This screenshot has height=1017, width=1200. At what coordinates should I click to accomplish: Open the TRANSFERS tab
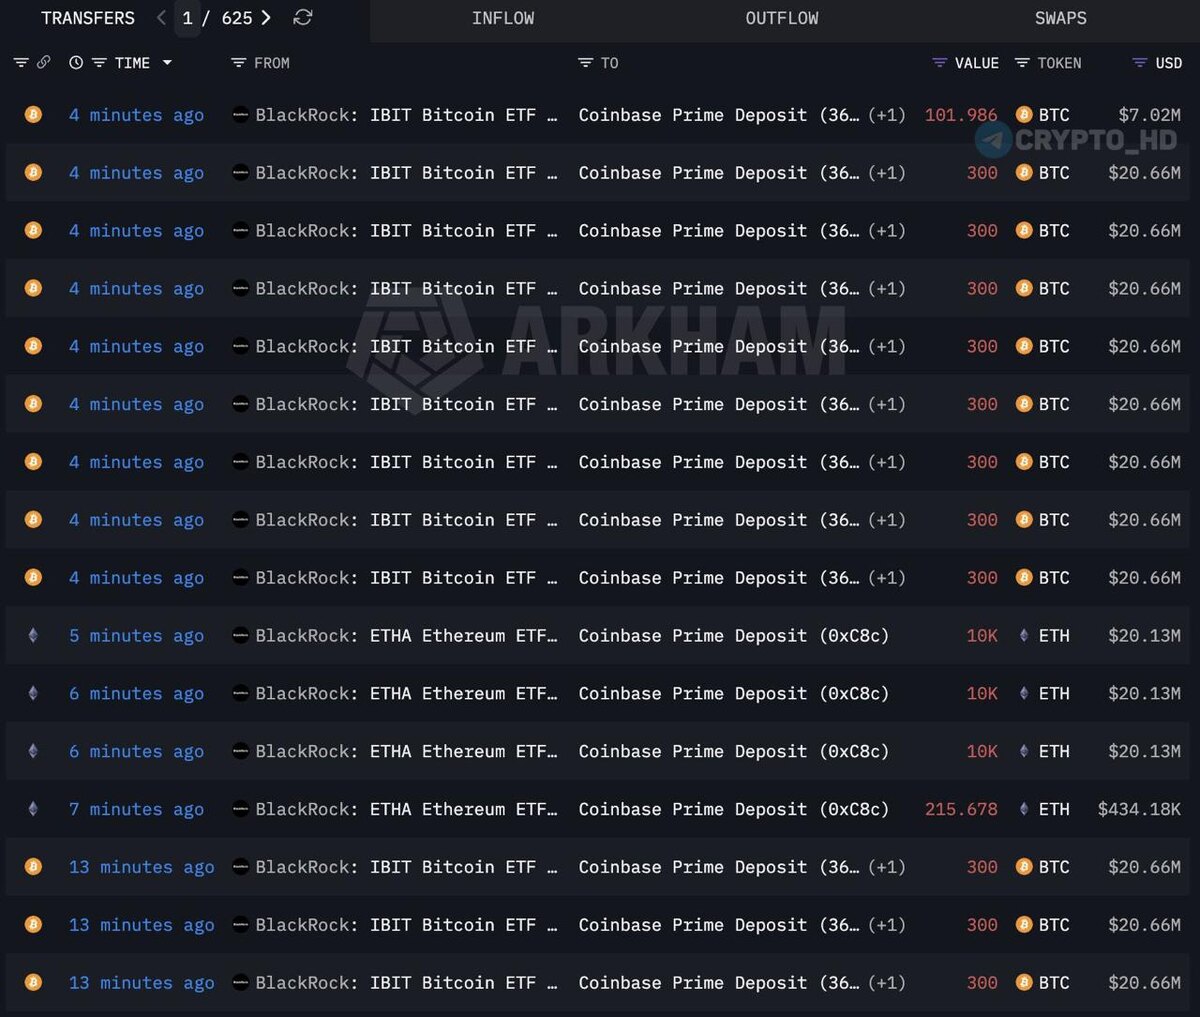click(88, 18)
